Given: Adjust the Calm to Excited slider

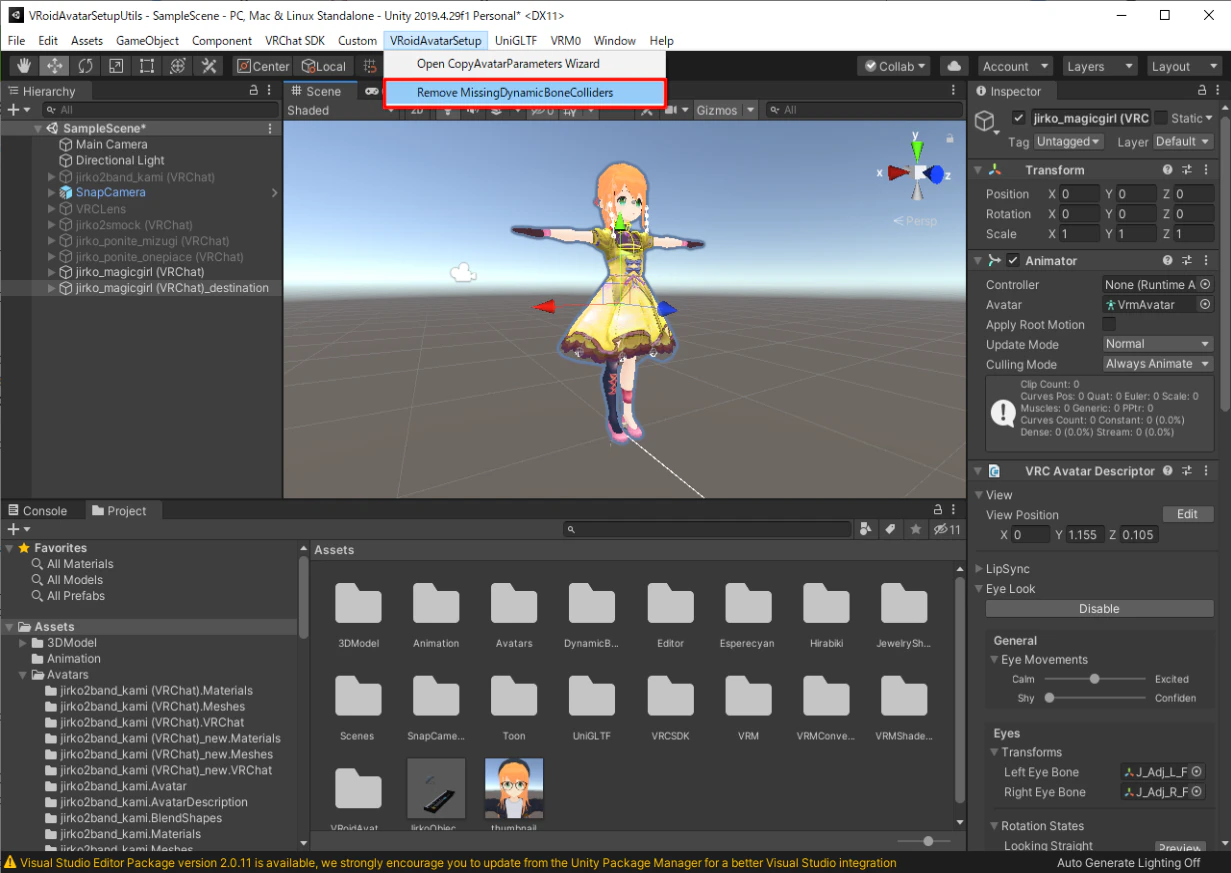Looking at the screenshot, I should [x=1095, y=679].
